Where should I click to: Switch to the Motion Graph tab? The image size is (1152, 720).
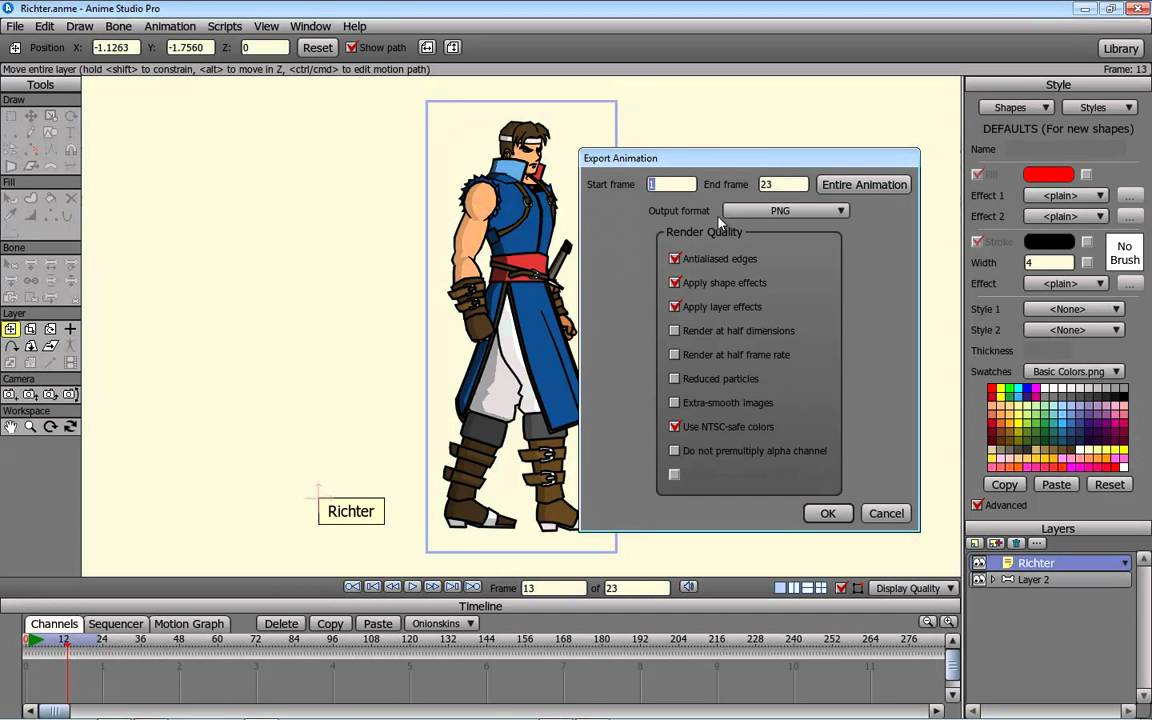coord(189,624)
